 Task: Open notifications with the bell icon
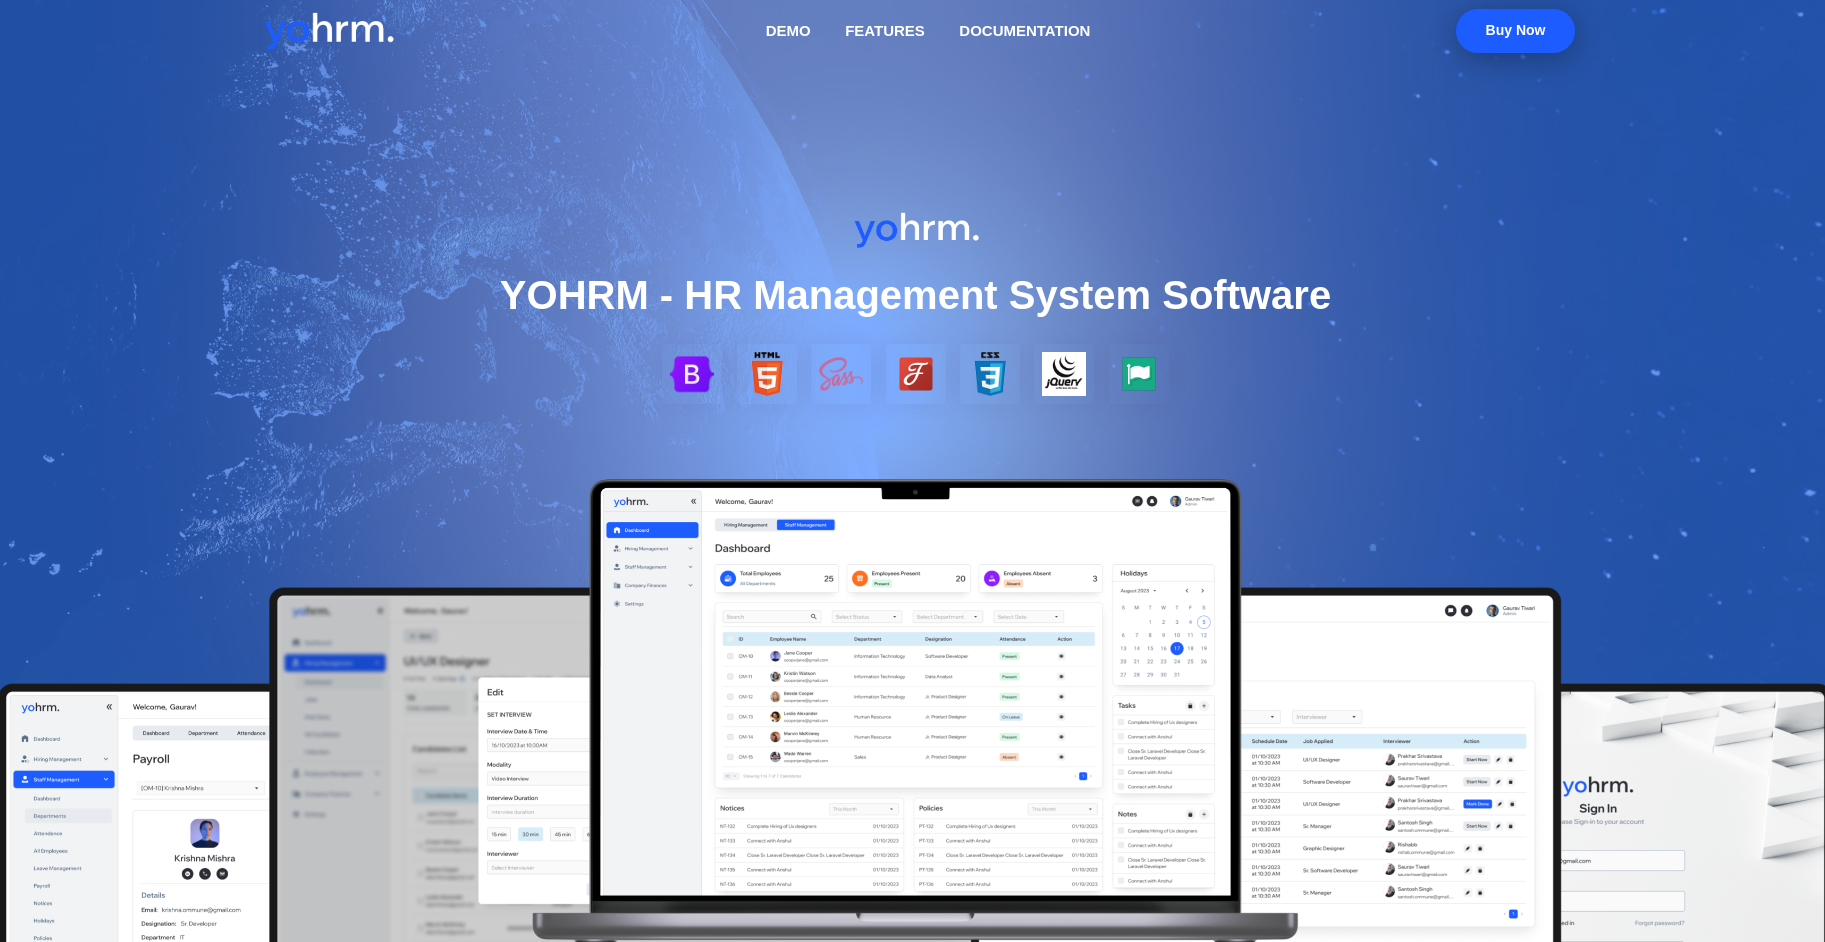coord(1153,501)
